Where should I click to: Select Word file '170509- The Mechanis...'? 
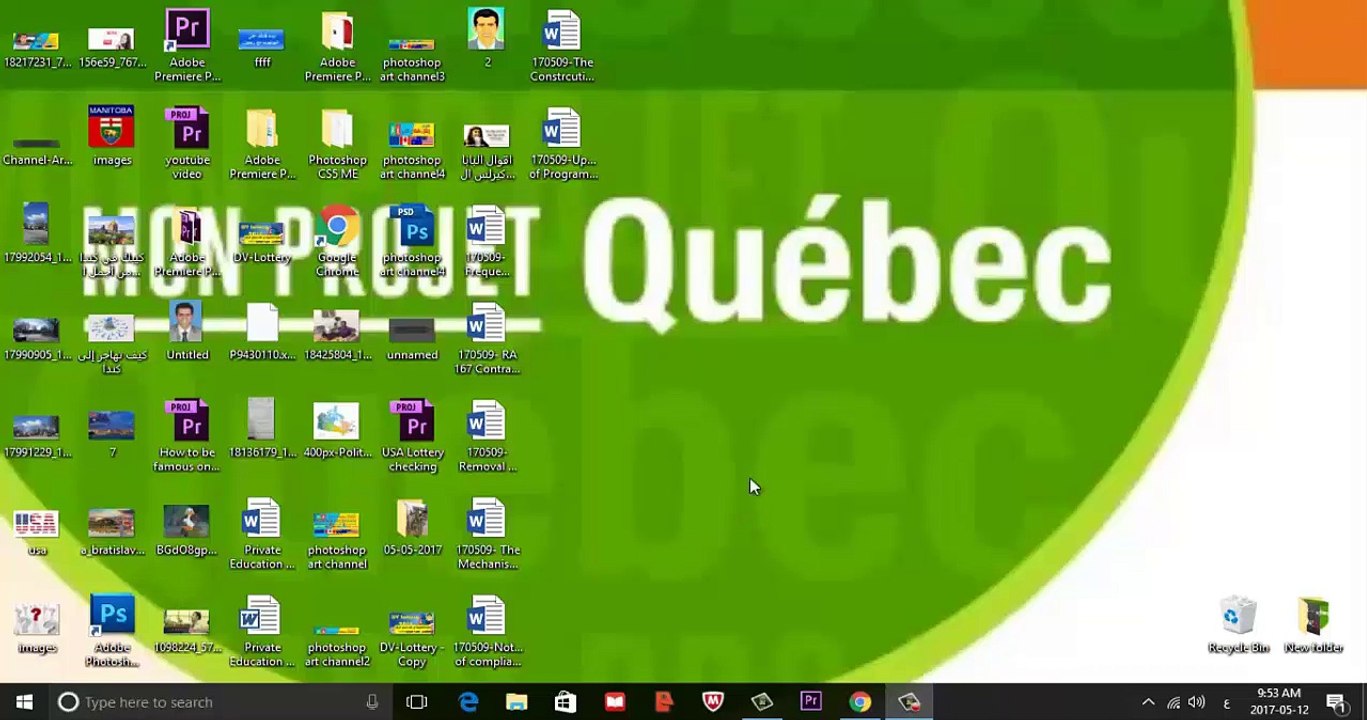(x=487, y=535)
